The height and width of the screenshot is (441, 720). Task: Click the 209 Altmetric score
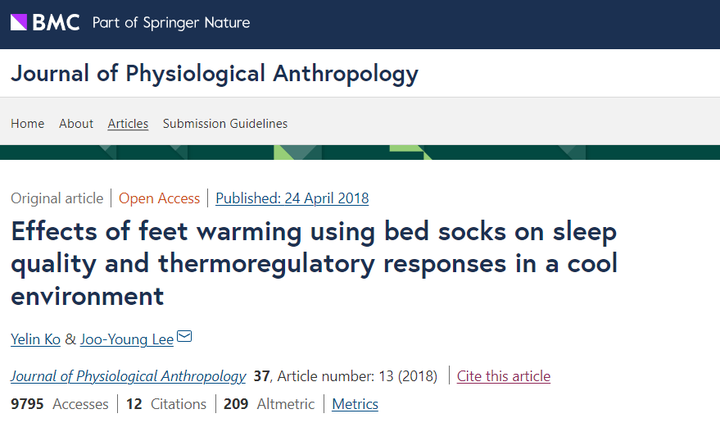[x=269, y=404]
